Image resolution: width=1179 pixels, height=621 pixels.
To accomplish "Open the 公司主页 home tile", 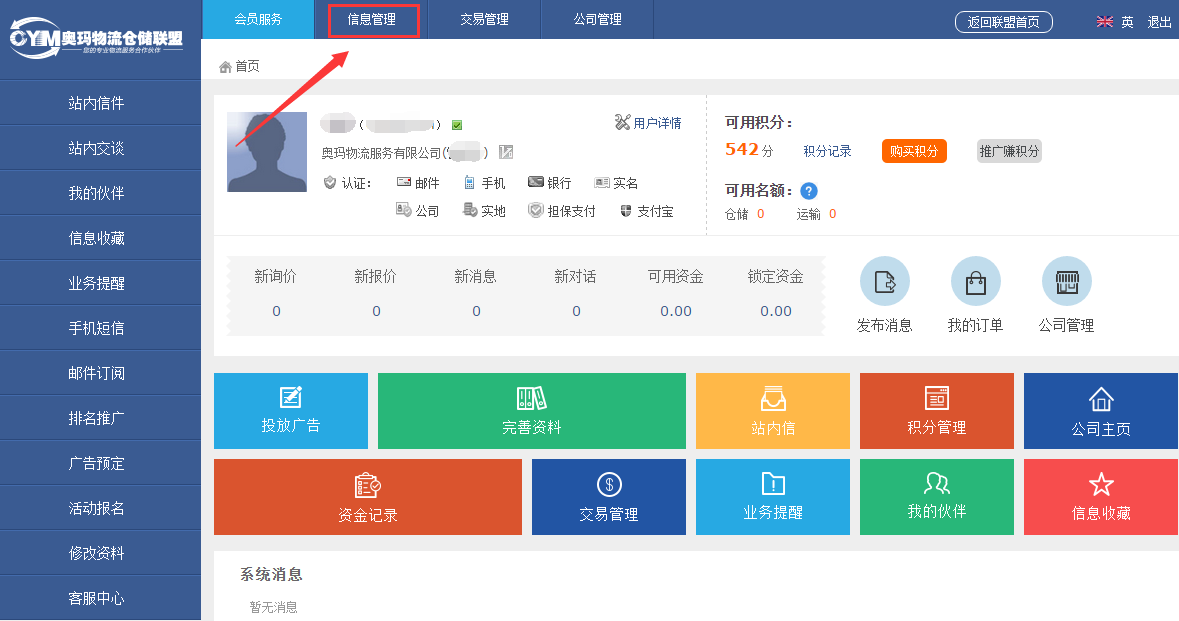I will pos(1101,411).
